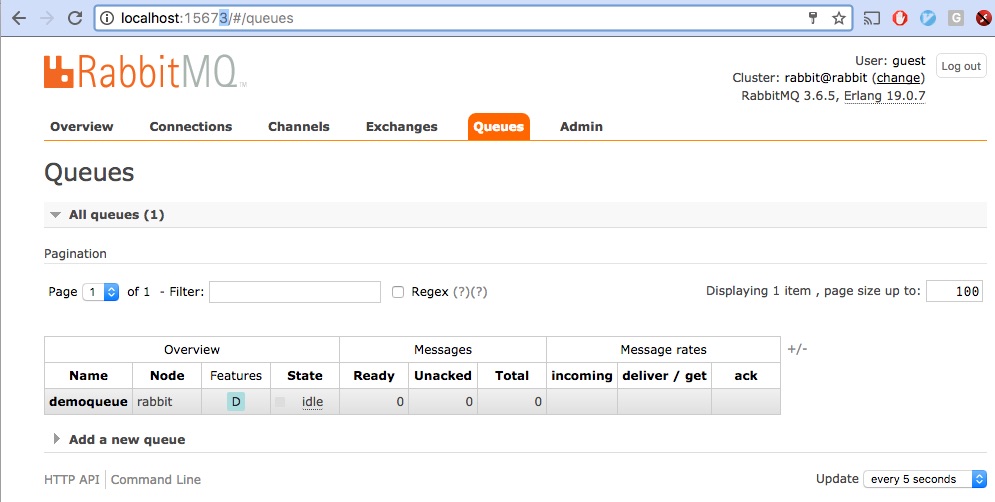Sort by the Name column header

tap(88, 376)
